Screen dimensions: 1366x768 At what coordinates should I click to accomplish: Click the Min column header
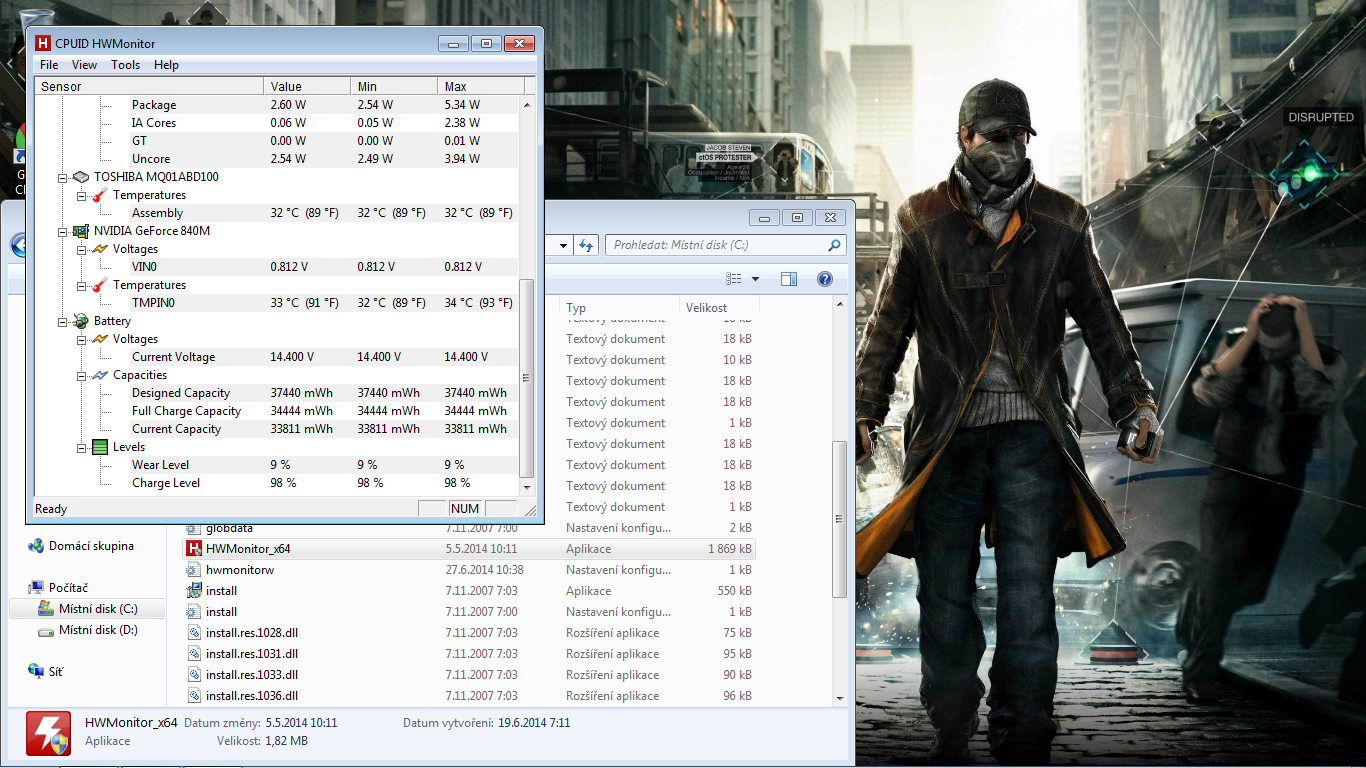click(x=394, y=86)
